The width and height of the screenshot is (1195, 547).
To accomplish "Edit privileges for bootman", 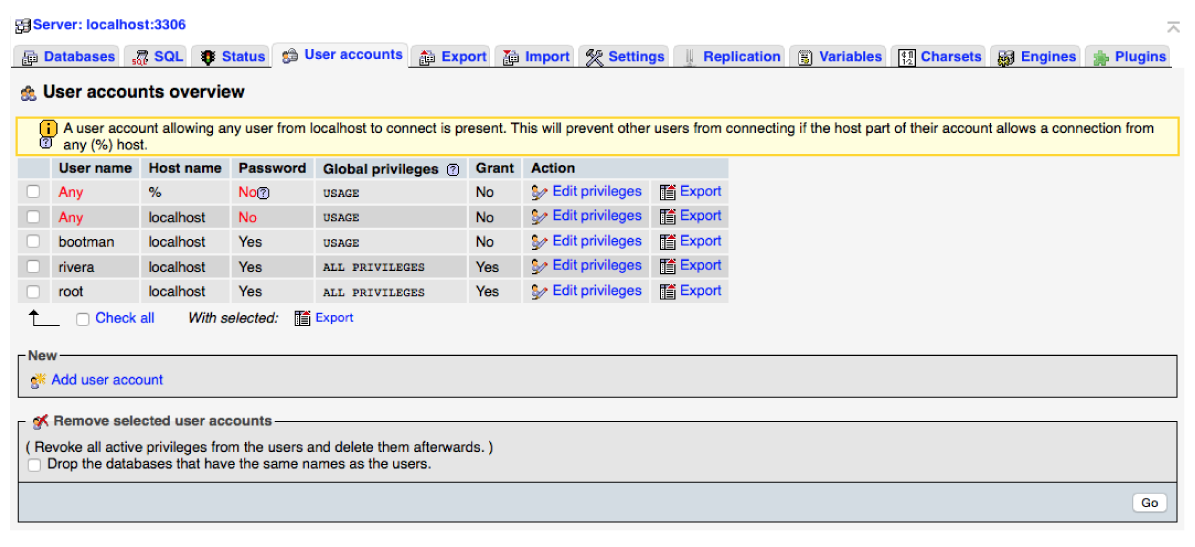I will pyautogui.click(x=597, y=241).
